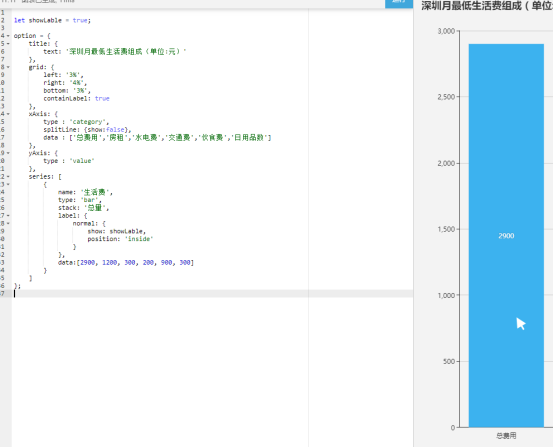Click the "type : 'value'" line
The image size is (554, 447).
(69, 161)
